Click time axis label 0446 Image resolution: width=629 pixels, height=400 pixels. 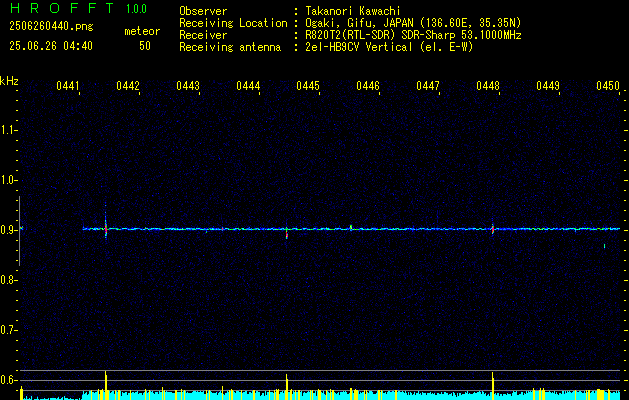click(x=368, y=85)
